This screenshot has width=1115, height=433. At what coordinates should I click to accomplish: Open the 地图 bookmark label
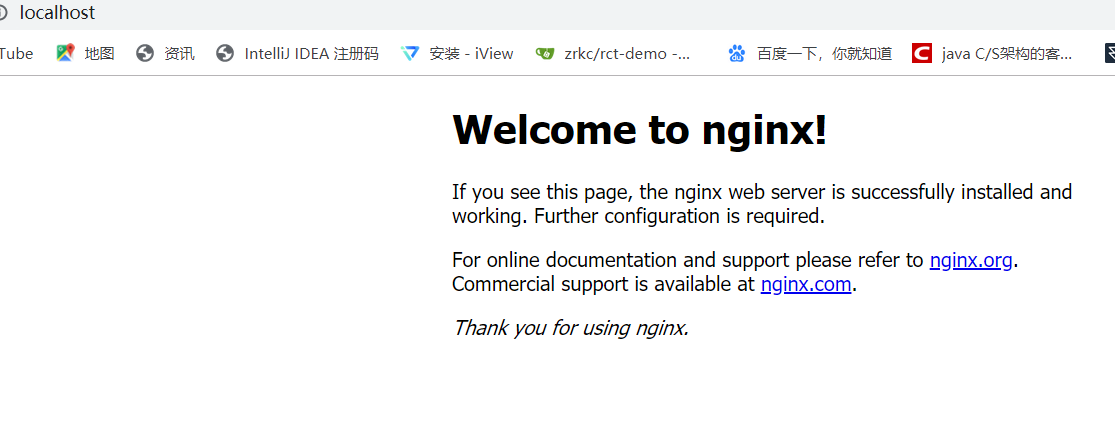(x=100, y=53)
